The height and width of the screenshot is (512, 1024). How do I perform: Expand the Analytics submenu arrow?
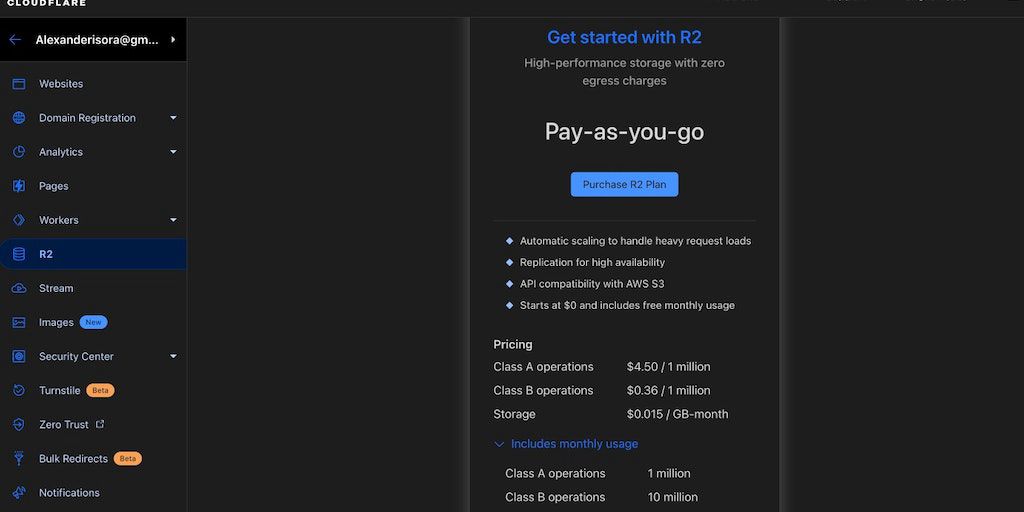click(x=173, y=152)
